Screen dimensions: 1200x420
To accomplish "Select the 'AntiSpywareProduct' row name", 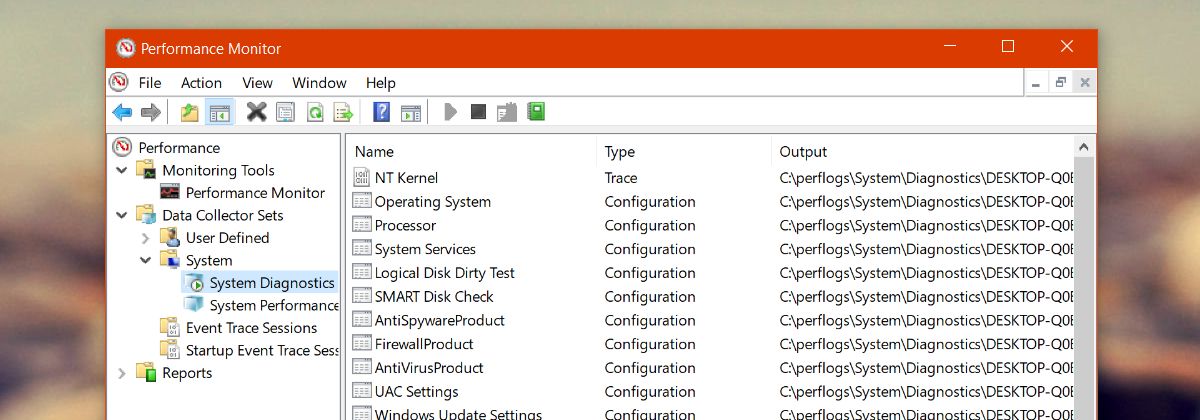I will pos(439,321).
